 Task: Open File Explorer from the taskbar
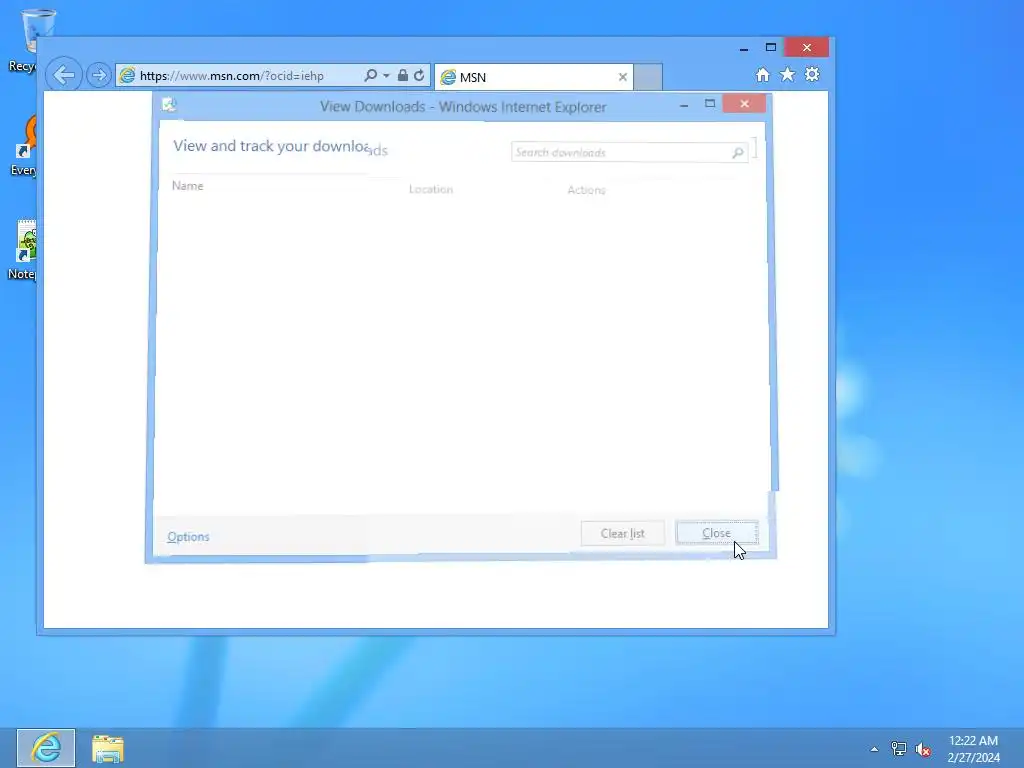click(108, 748)
